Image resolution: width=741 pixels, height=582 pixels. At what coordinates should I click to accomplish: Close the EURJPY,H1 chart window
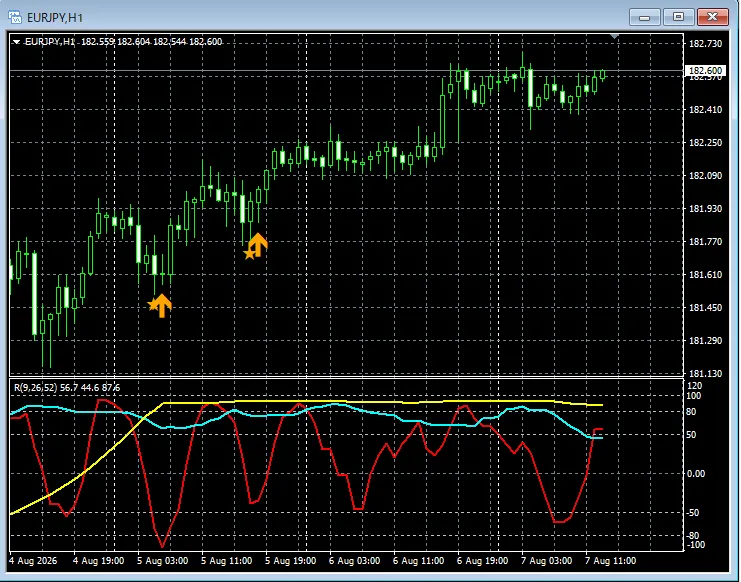tap(713, 17)
